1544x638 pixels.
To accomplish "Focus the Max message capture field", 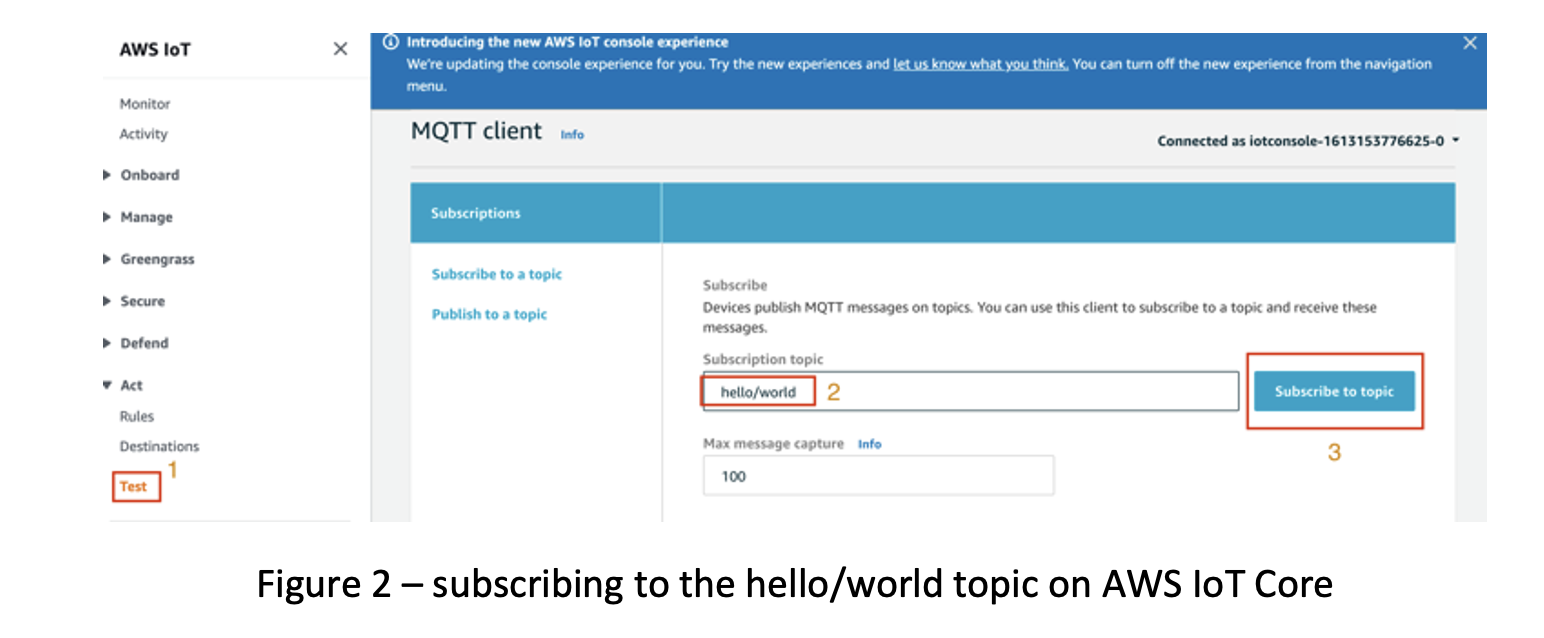I will (x=878, y=476).
